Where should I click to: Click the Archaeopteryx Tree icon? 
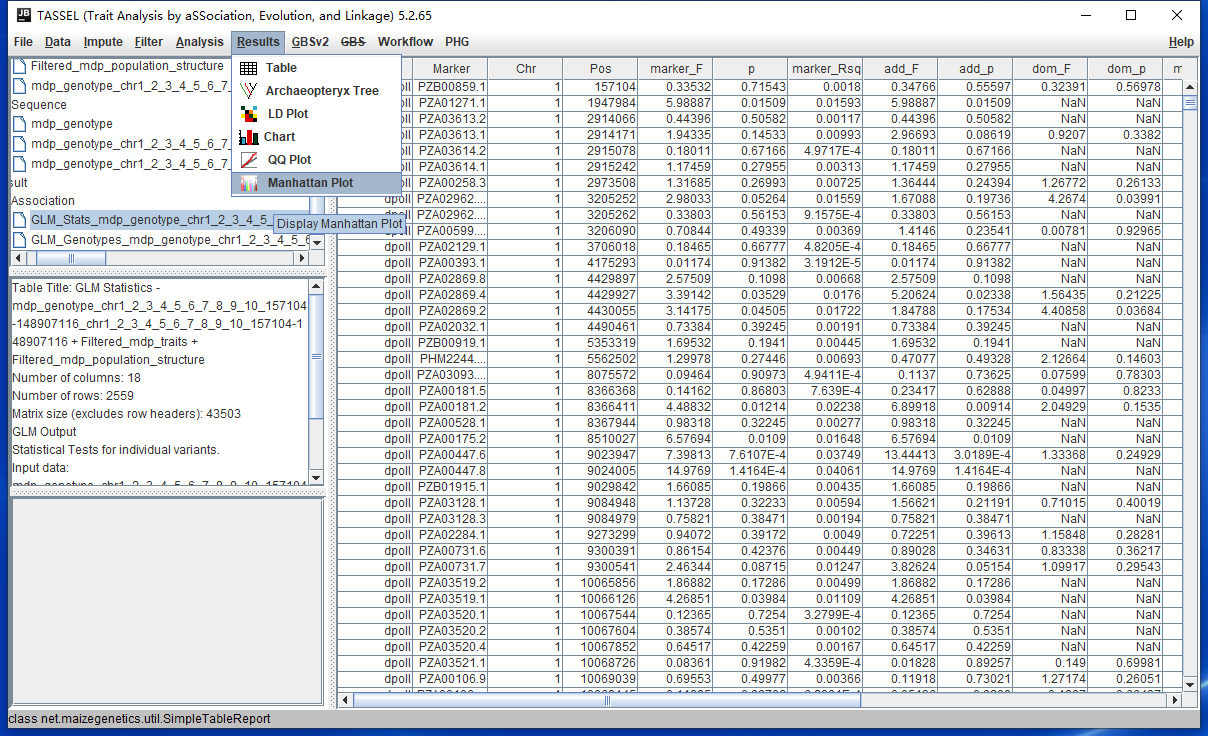[246, 91]
